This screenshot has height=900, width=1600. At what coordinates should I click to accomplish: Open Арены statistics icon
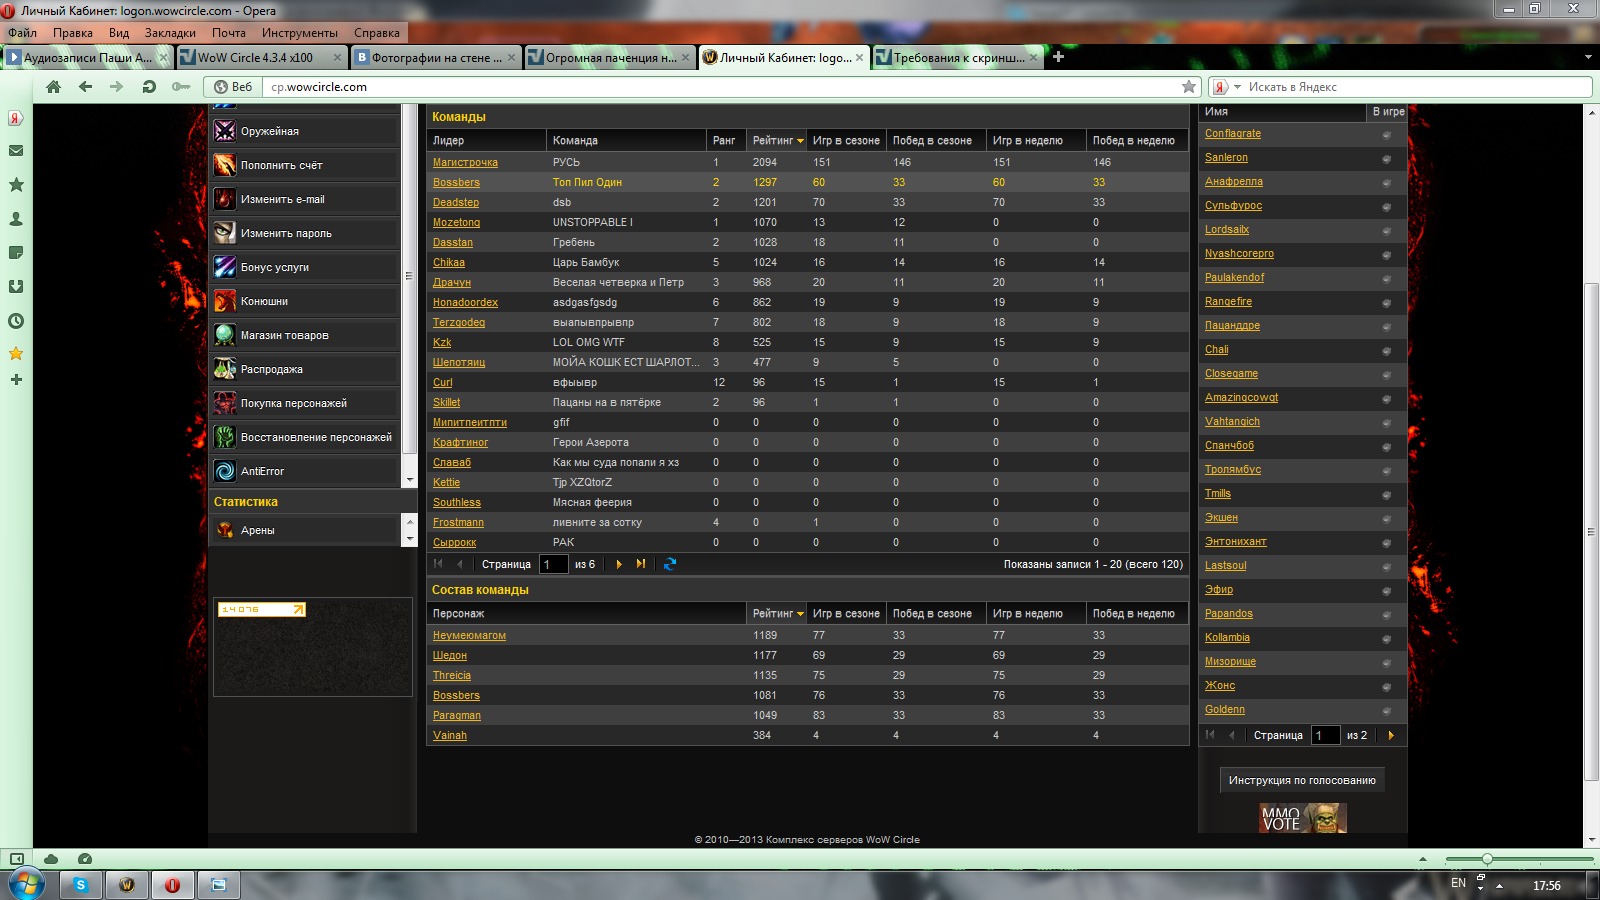tap(225, 530)
